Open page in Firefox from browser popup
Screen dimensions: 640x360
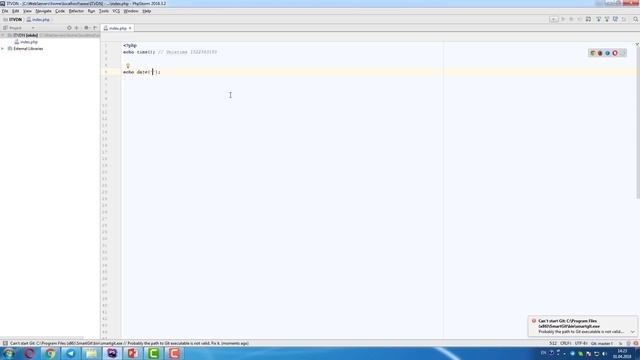pyautogui.click(x=600, y=53)
